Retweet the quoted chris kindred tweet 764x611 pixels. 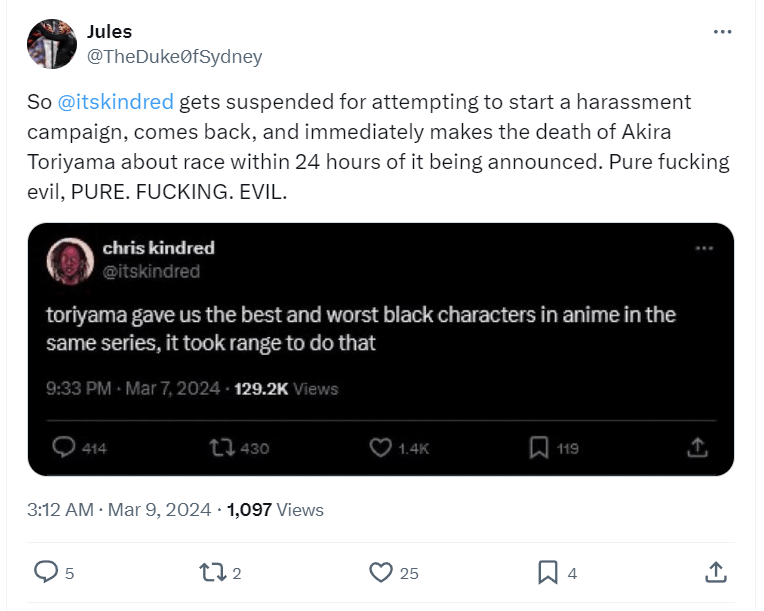217,447
